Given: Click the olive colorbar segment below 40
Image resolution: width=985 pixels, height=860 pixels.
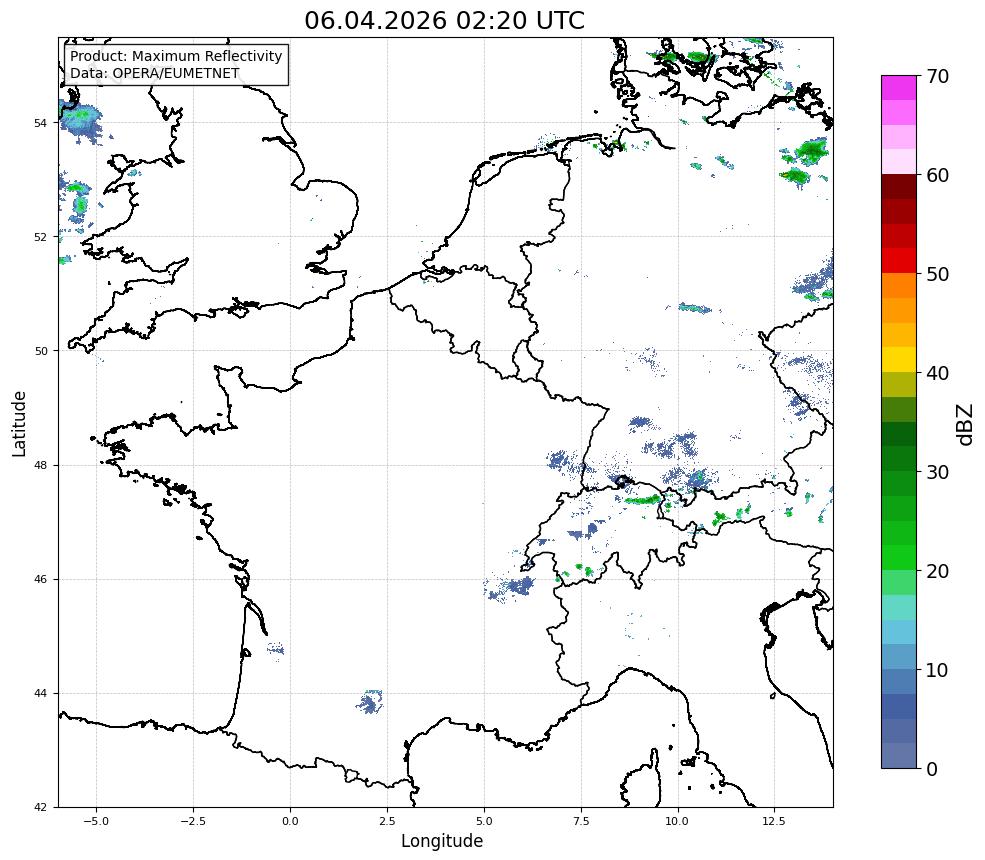Looking at the screenshot, I should [x=899, y=385].
